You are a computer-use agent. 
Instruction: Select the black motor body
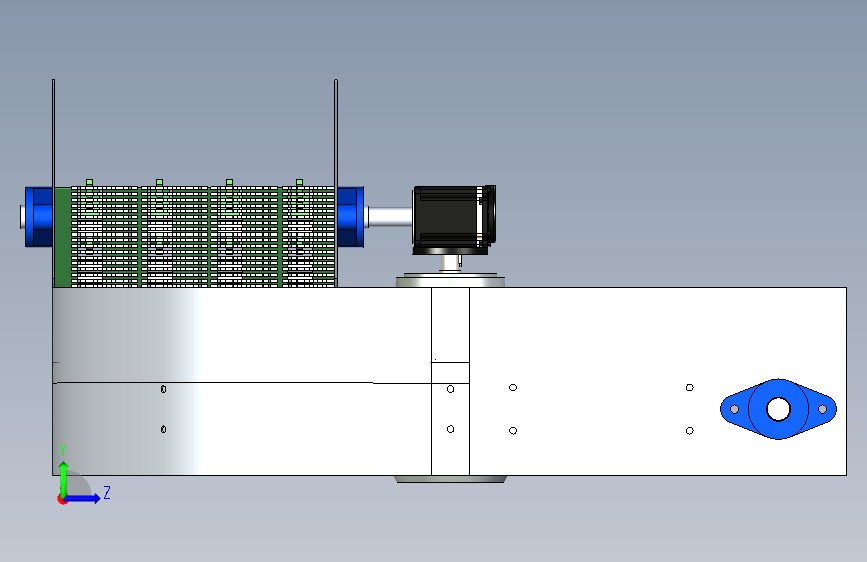[446, 217]
